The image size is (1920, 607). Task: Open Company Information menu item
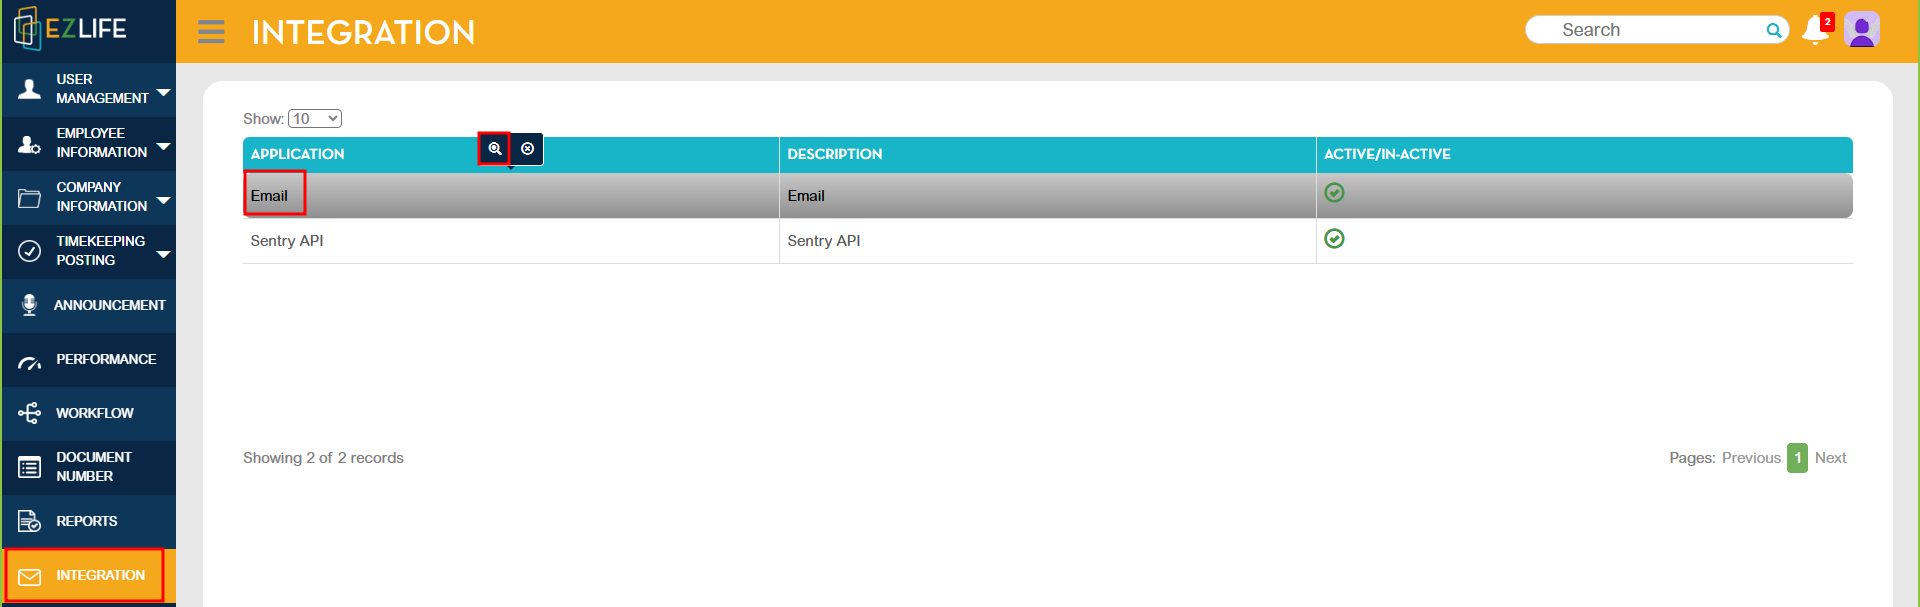coord(89,197)
